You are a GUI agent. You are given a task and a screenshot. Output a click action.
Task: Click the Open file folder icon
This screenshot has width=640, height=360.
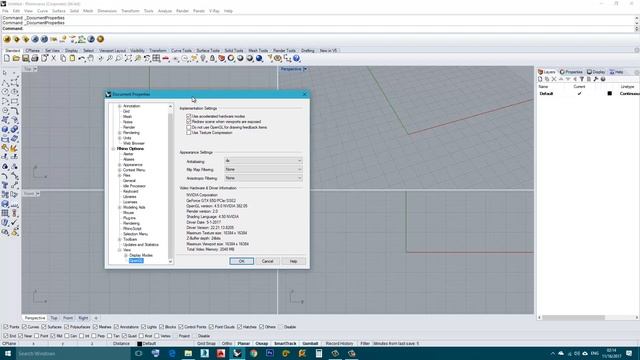tap(16, 59)
